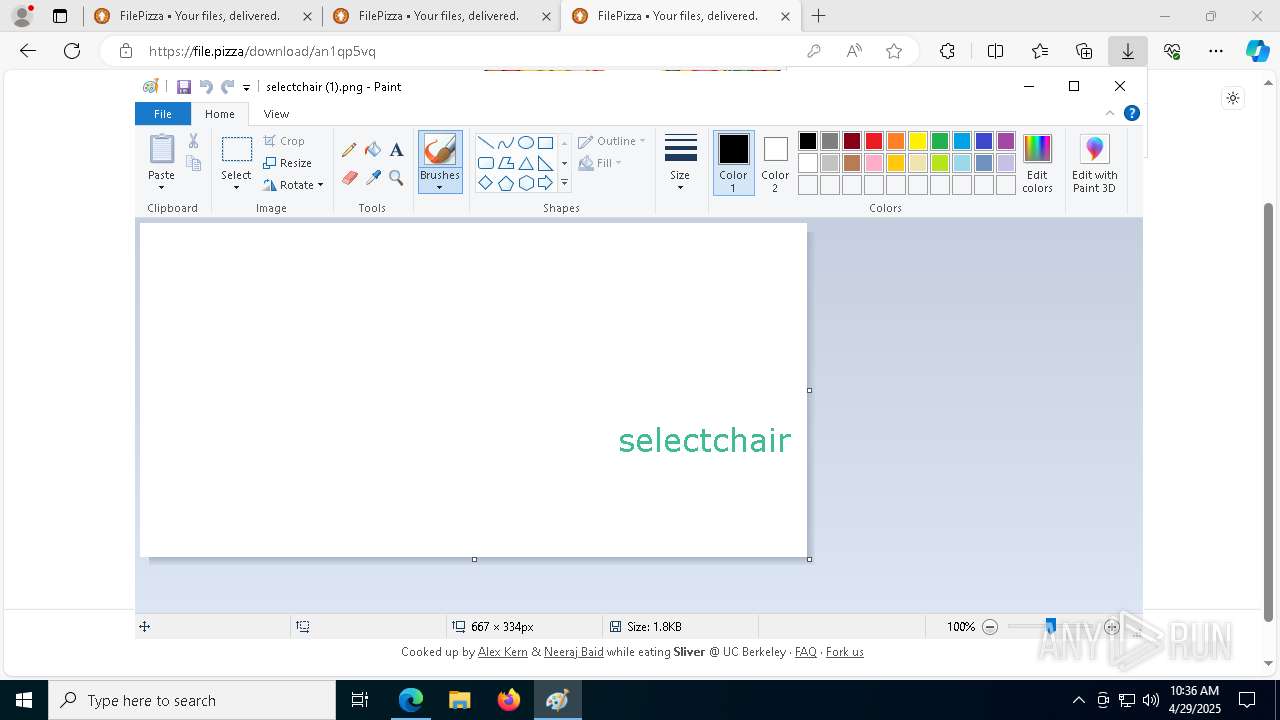This screenshot has height=720, width=1280.
Task: Select the Eraser tool
Action: (x=349, y=178)
